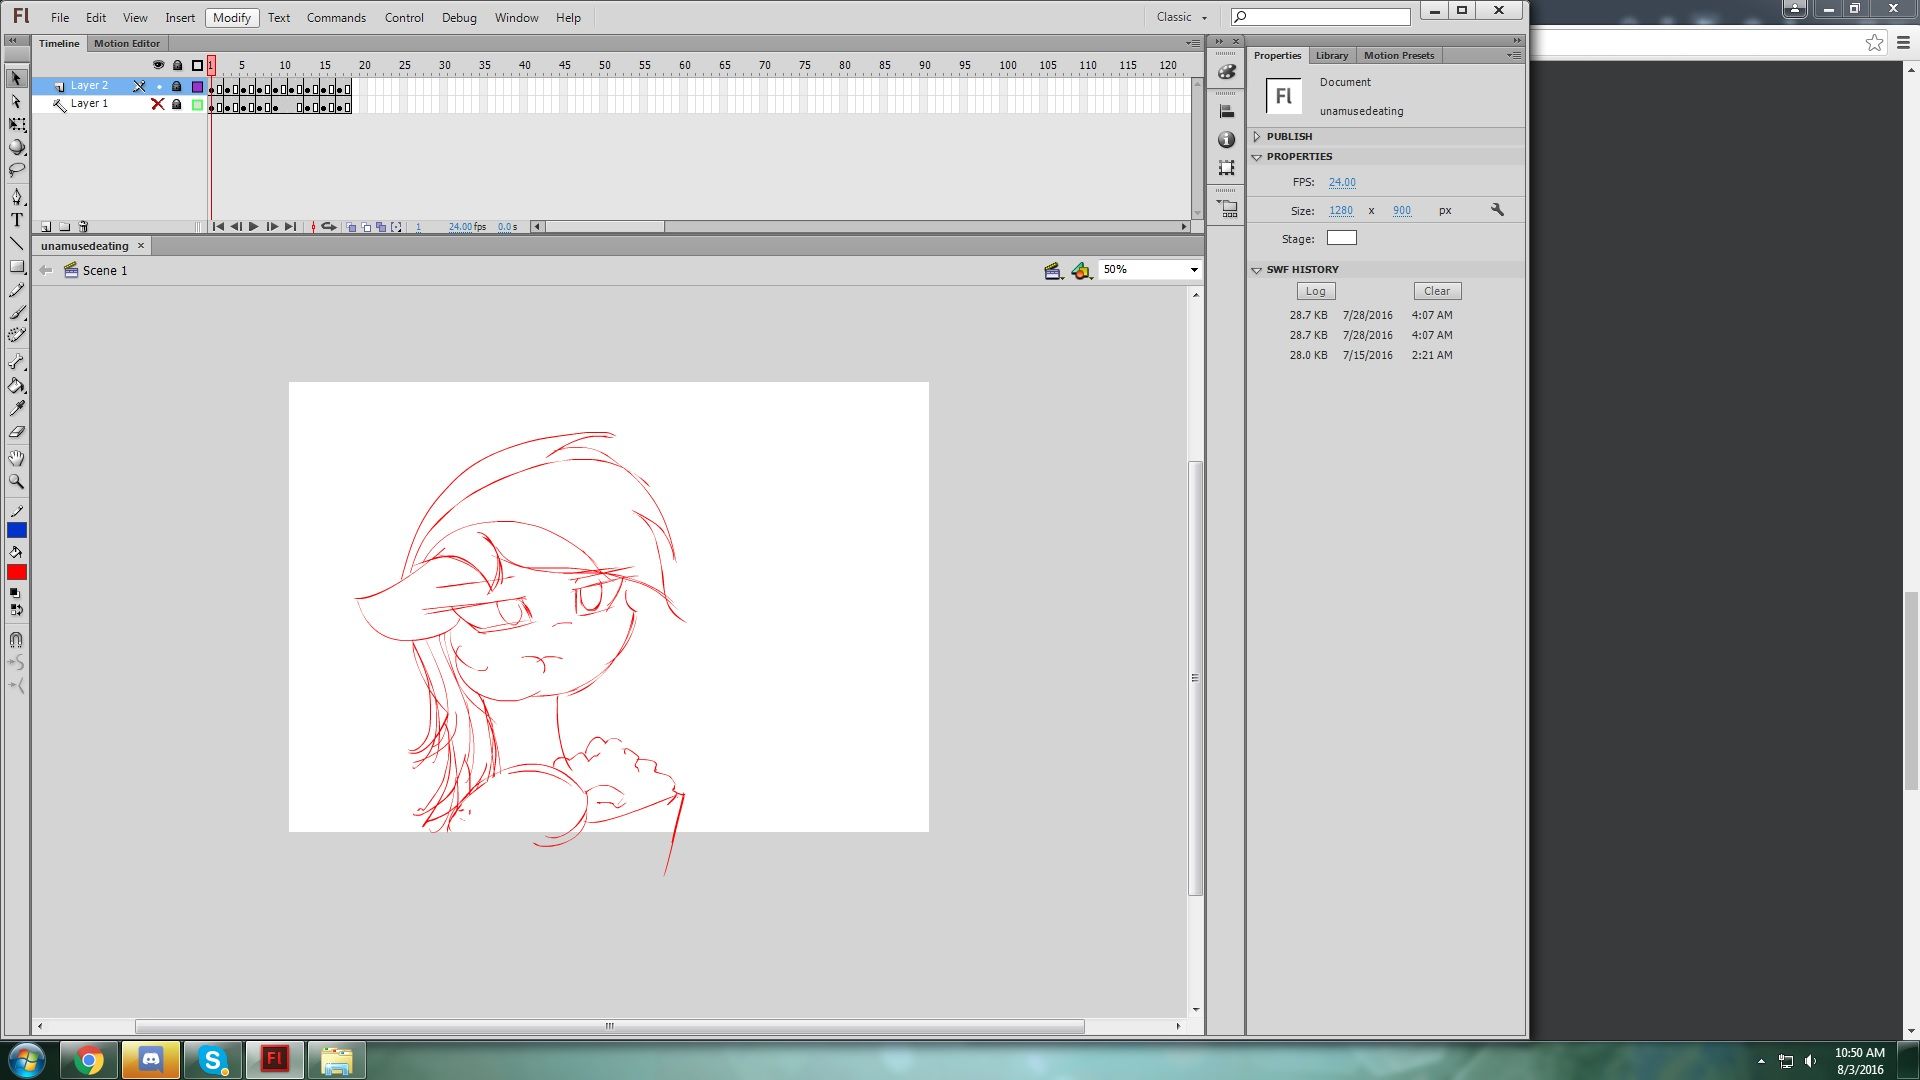
Task: Open the Modify menu
Action: point(232,18)
